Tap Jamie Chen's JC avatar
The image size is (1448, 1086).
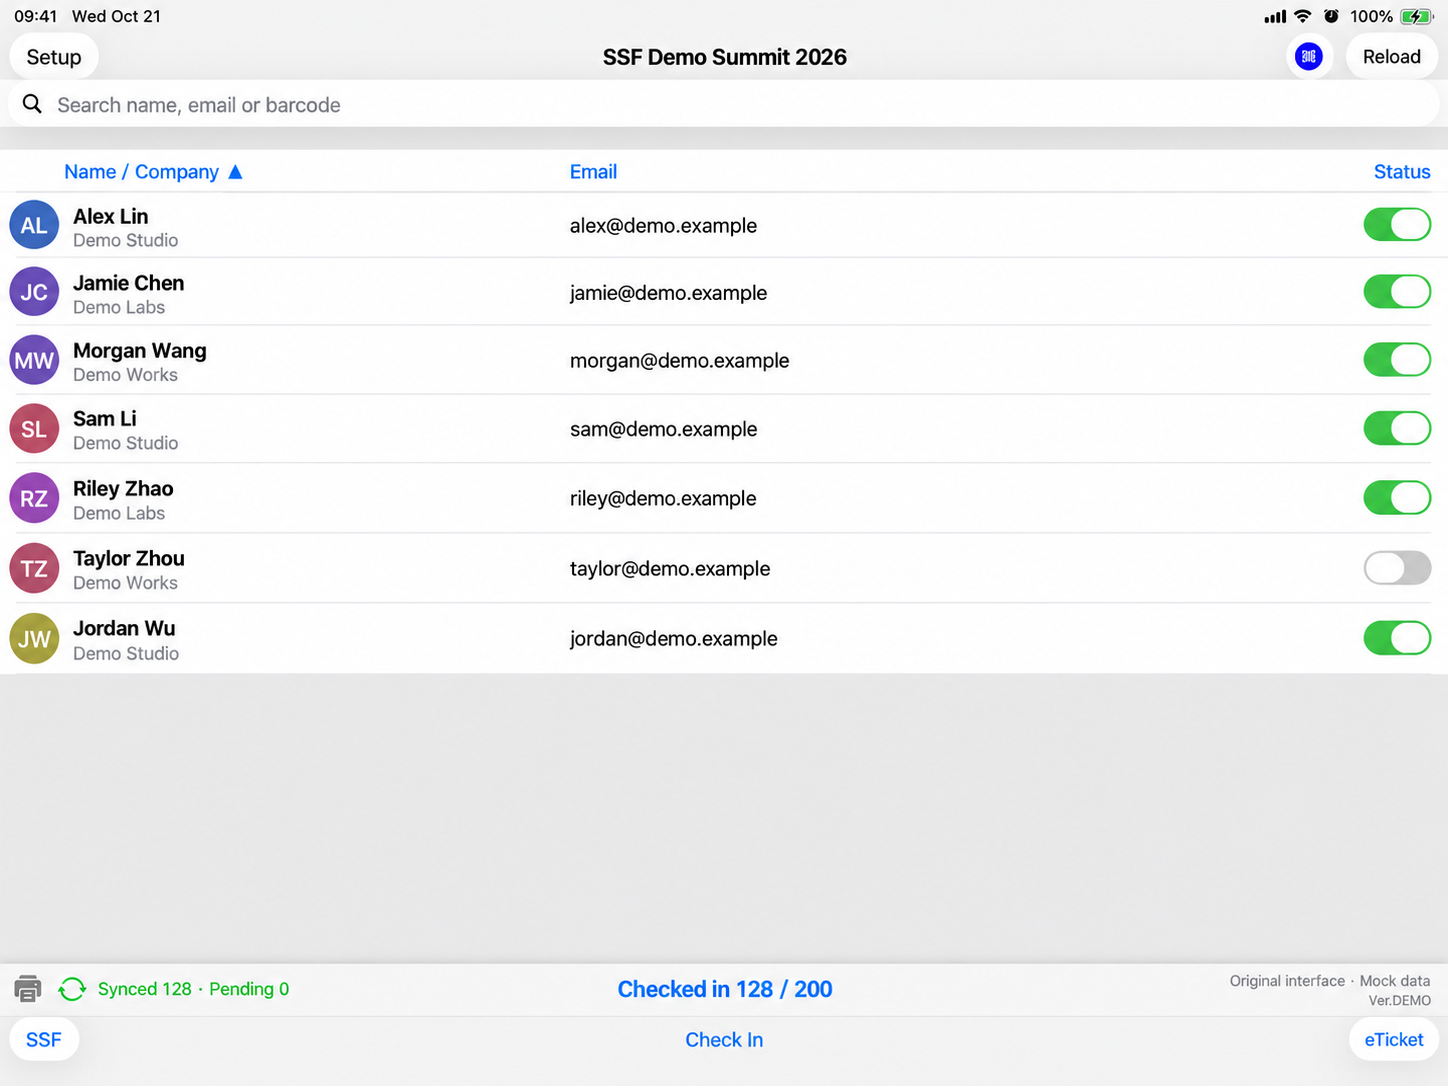coord(34,292)
